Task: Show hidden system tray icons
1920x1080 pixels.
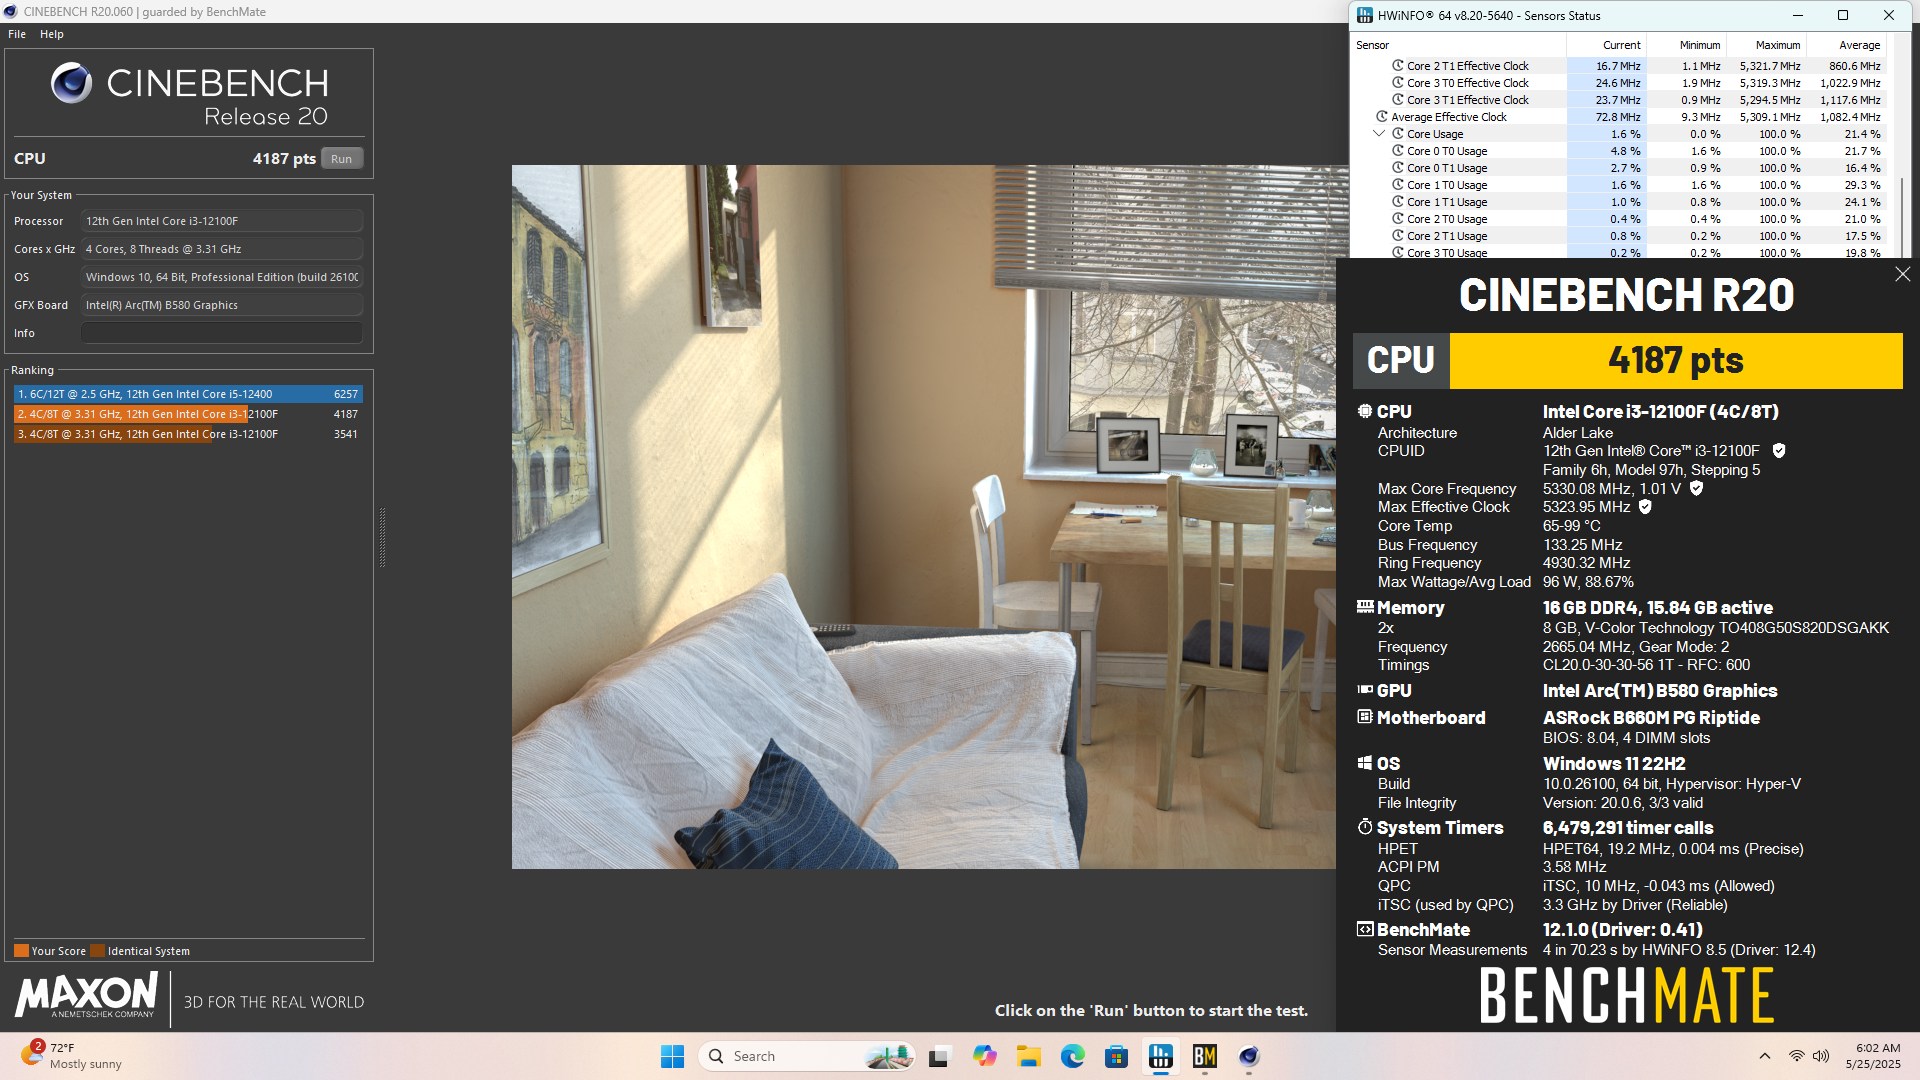Action: (1765, 1056)
